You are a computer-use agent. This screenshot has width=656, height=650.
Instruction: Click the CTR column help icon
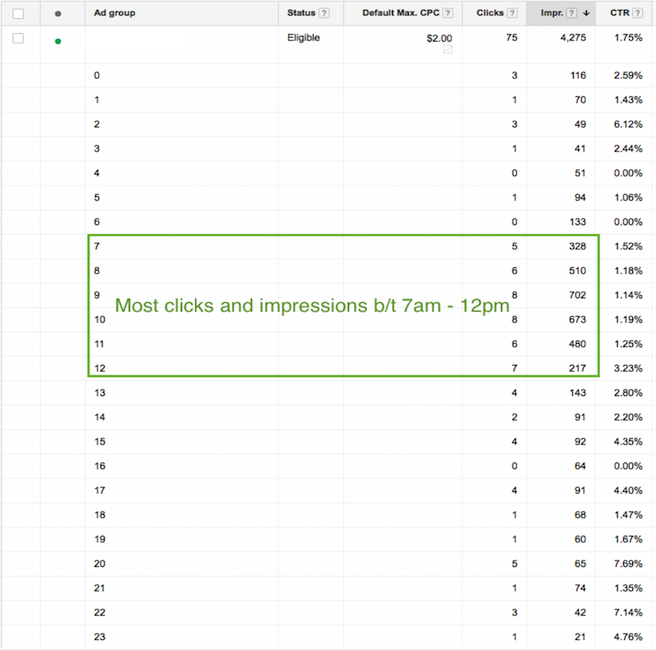(x=637, y=13)
